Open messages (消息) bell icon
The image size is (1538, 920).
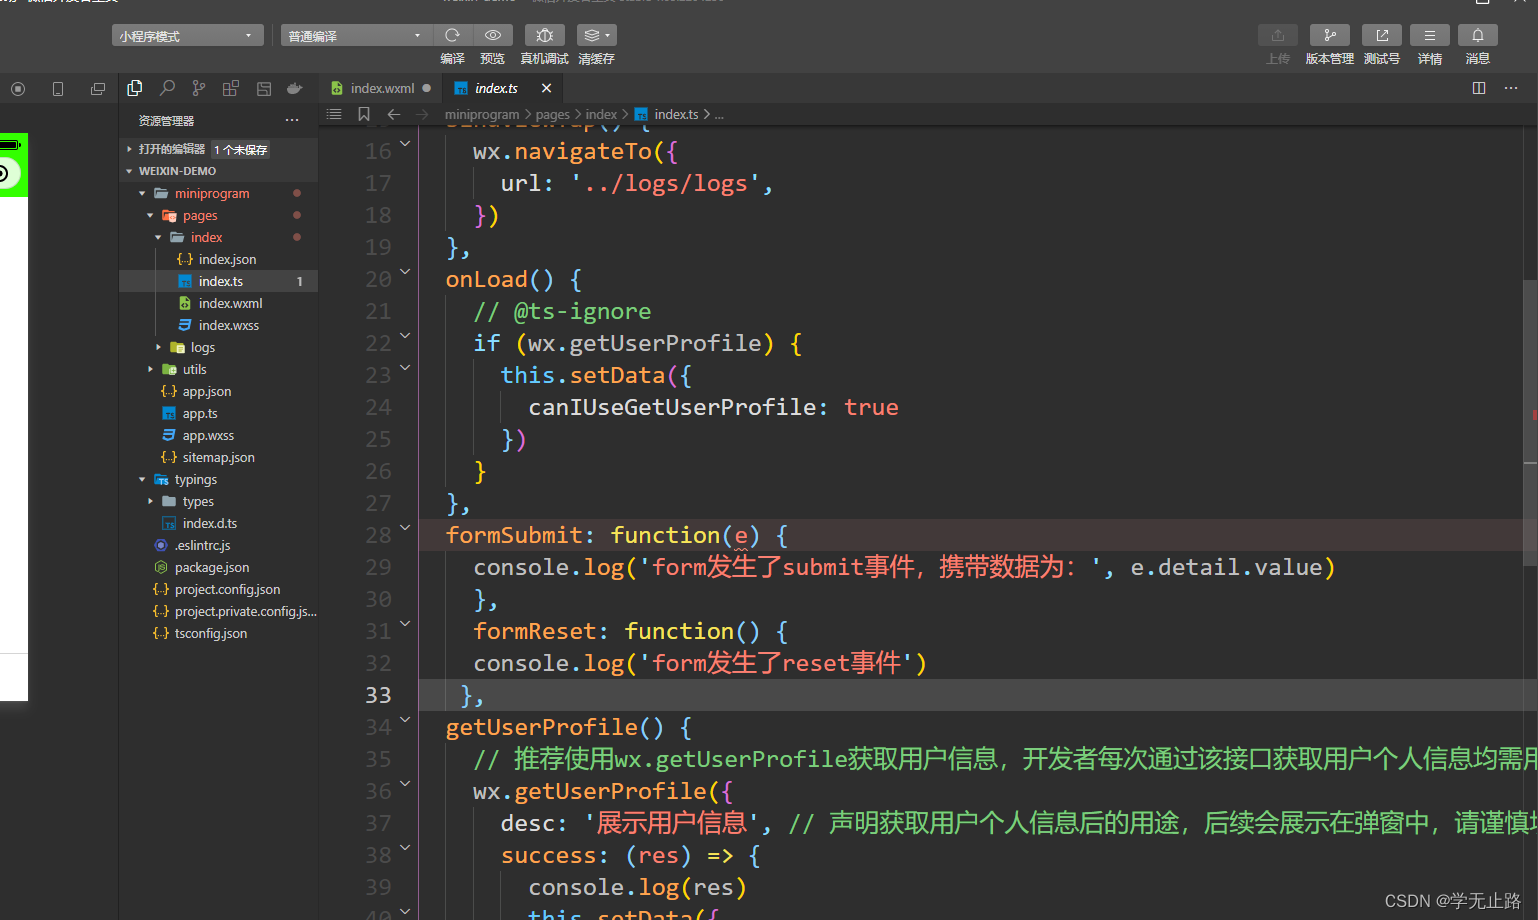1478,35
